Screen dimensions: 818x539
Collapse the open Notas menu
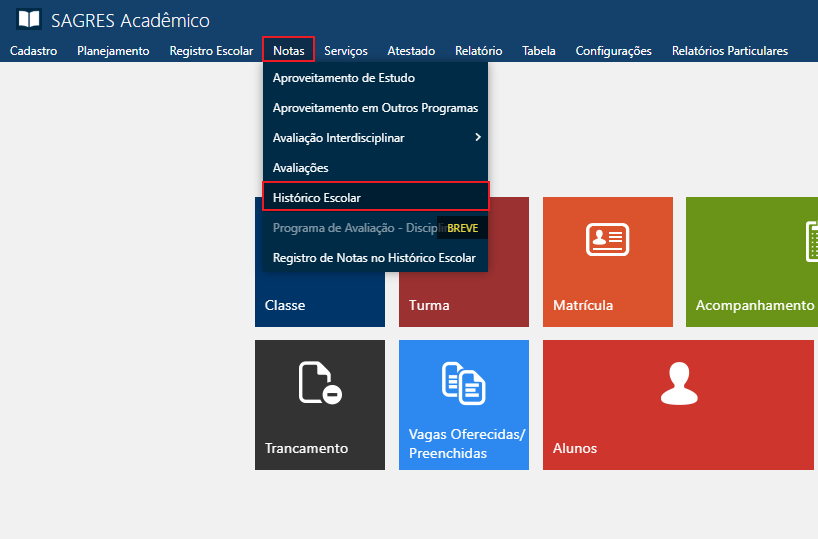tap(288, 50)
